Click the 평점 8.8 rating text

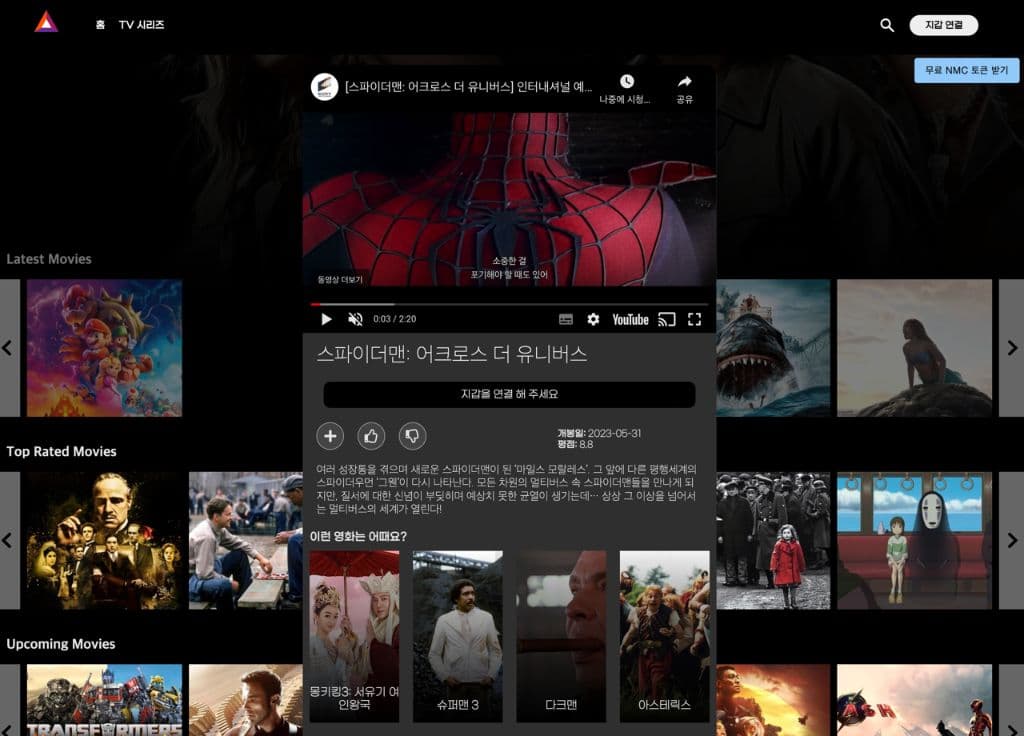click(575, 444)
